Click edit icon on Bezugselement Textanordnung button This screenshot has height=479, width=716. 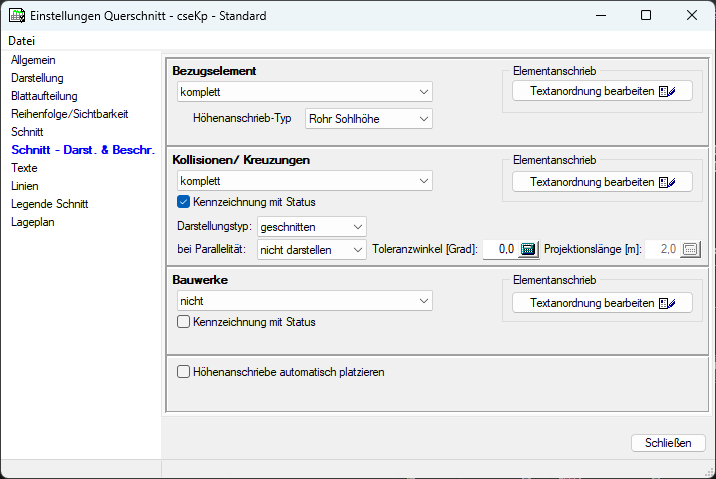tap(668, 91)
